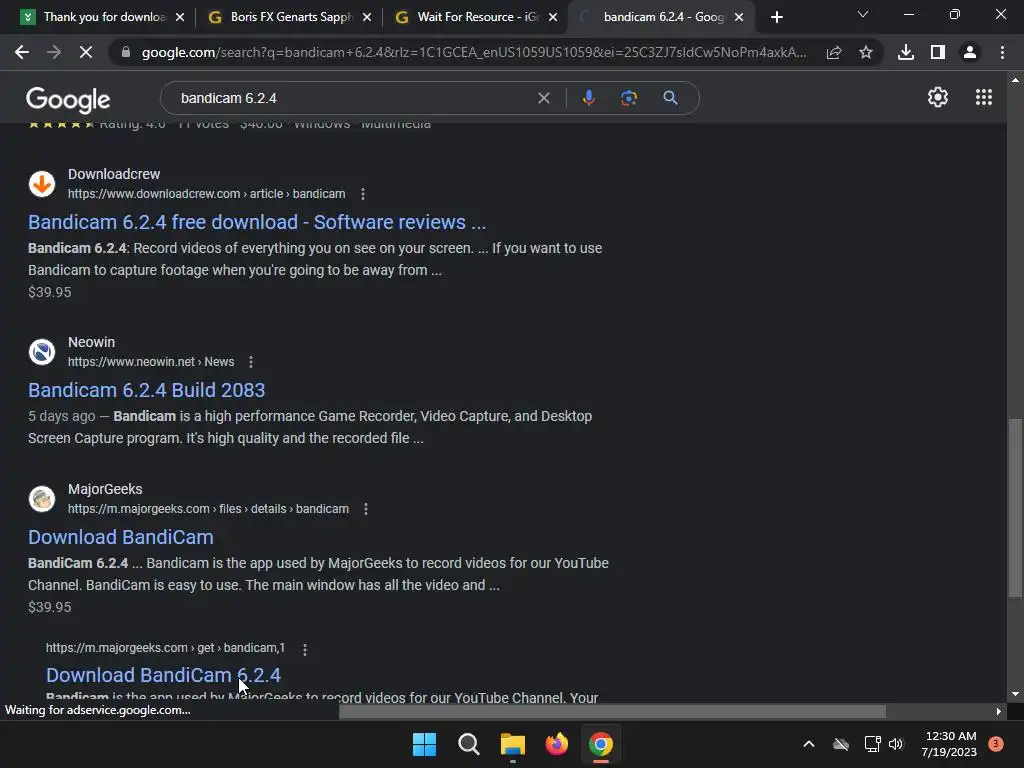
Task: Click the scroll-right arrow on horizontal scrollbar
Action: 999,711
